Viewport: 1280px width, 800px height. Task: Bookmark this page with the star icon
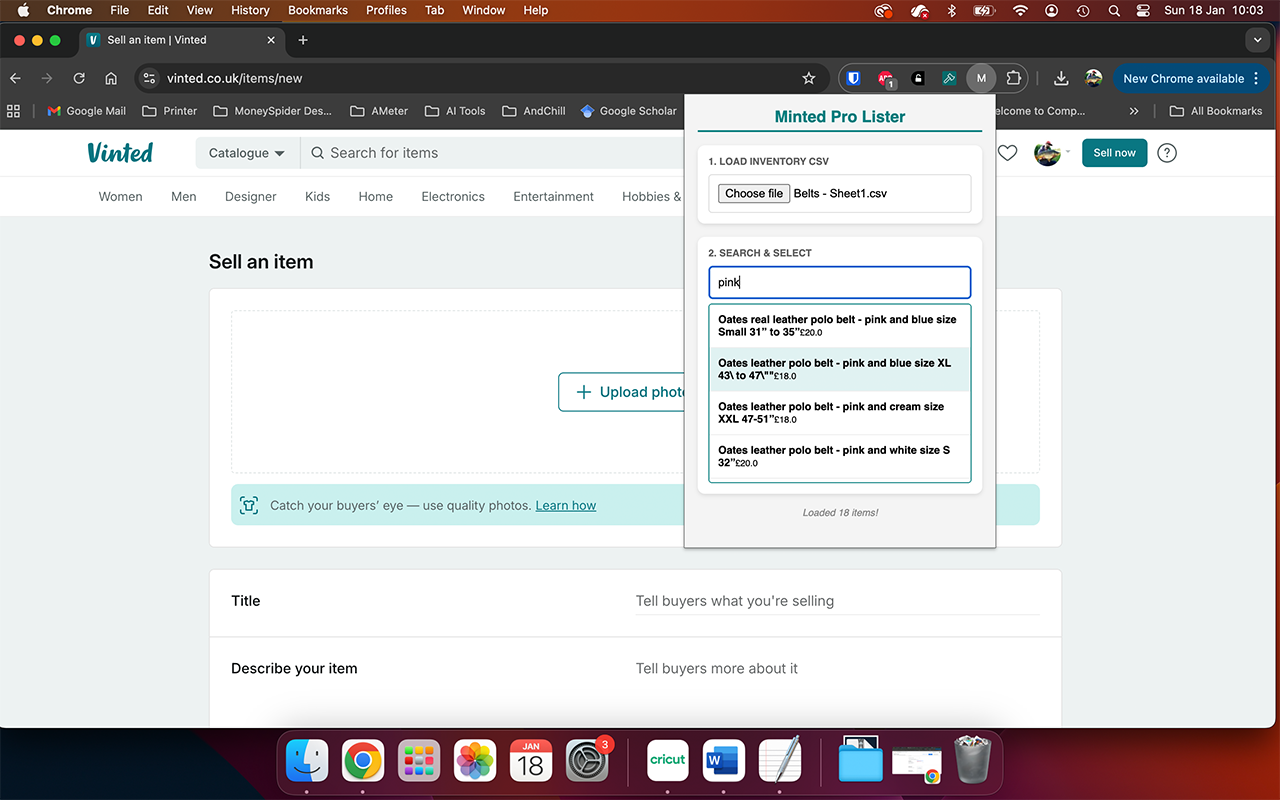(x=809, y=78)
